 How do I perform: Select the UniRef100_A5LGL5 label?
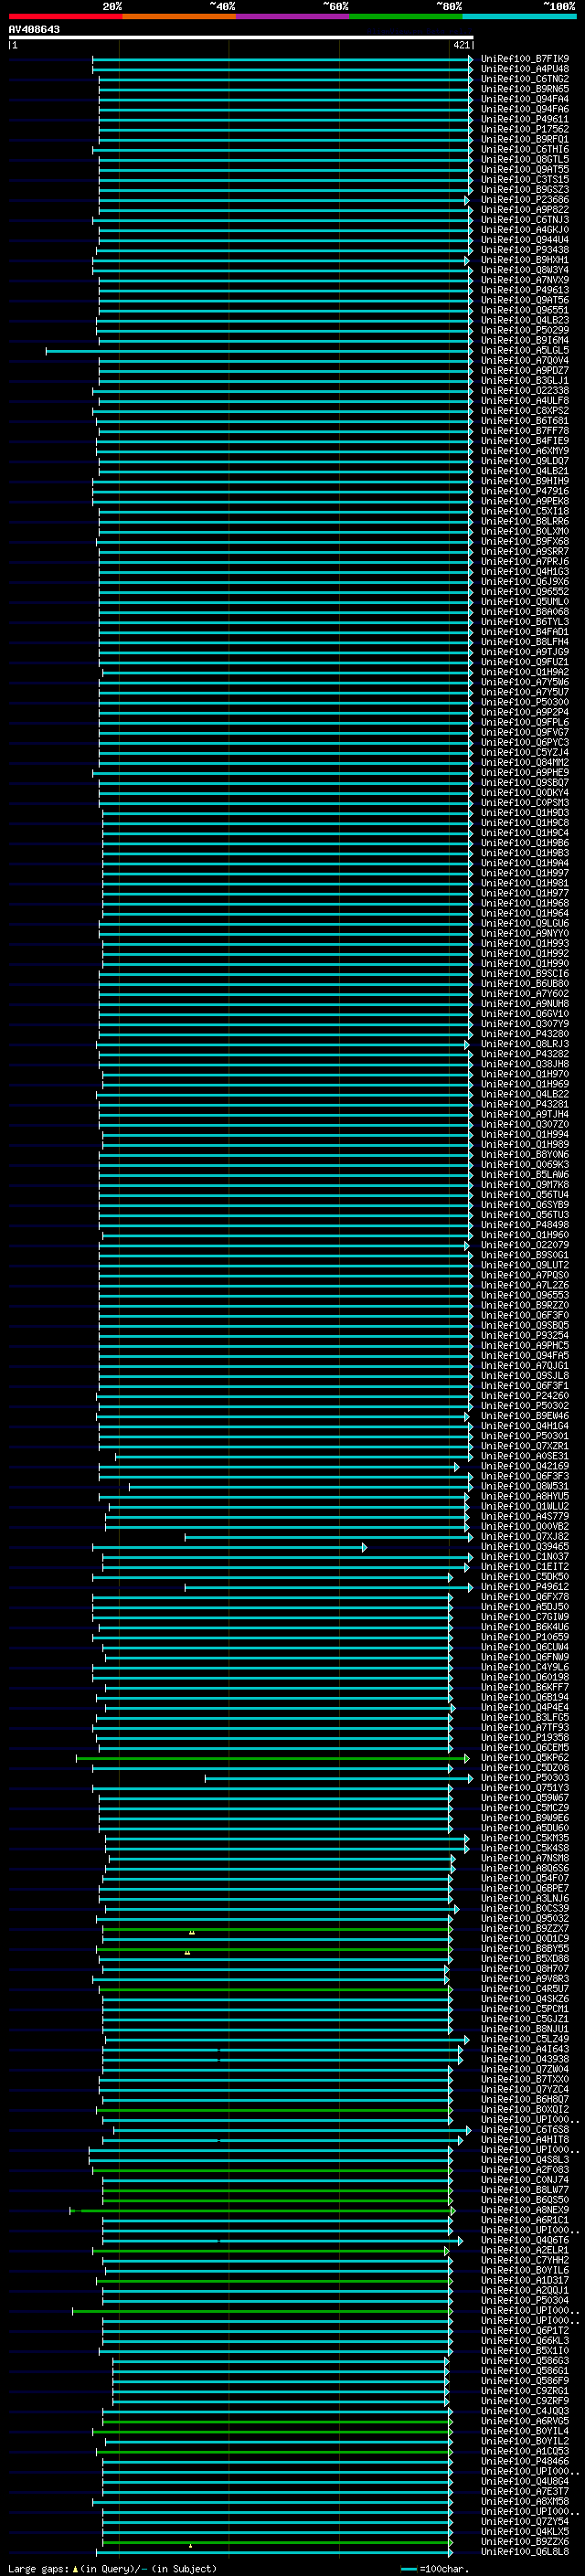[525, 351]
